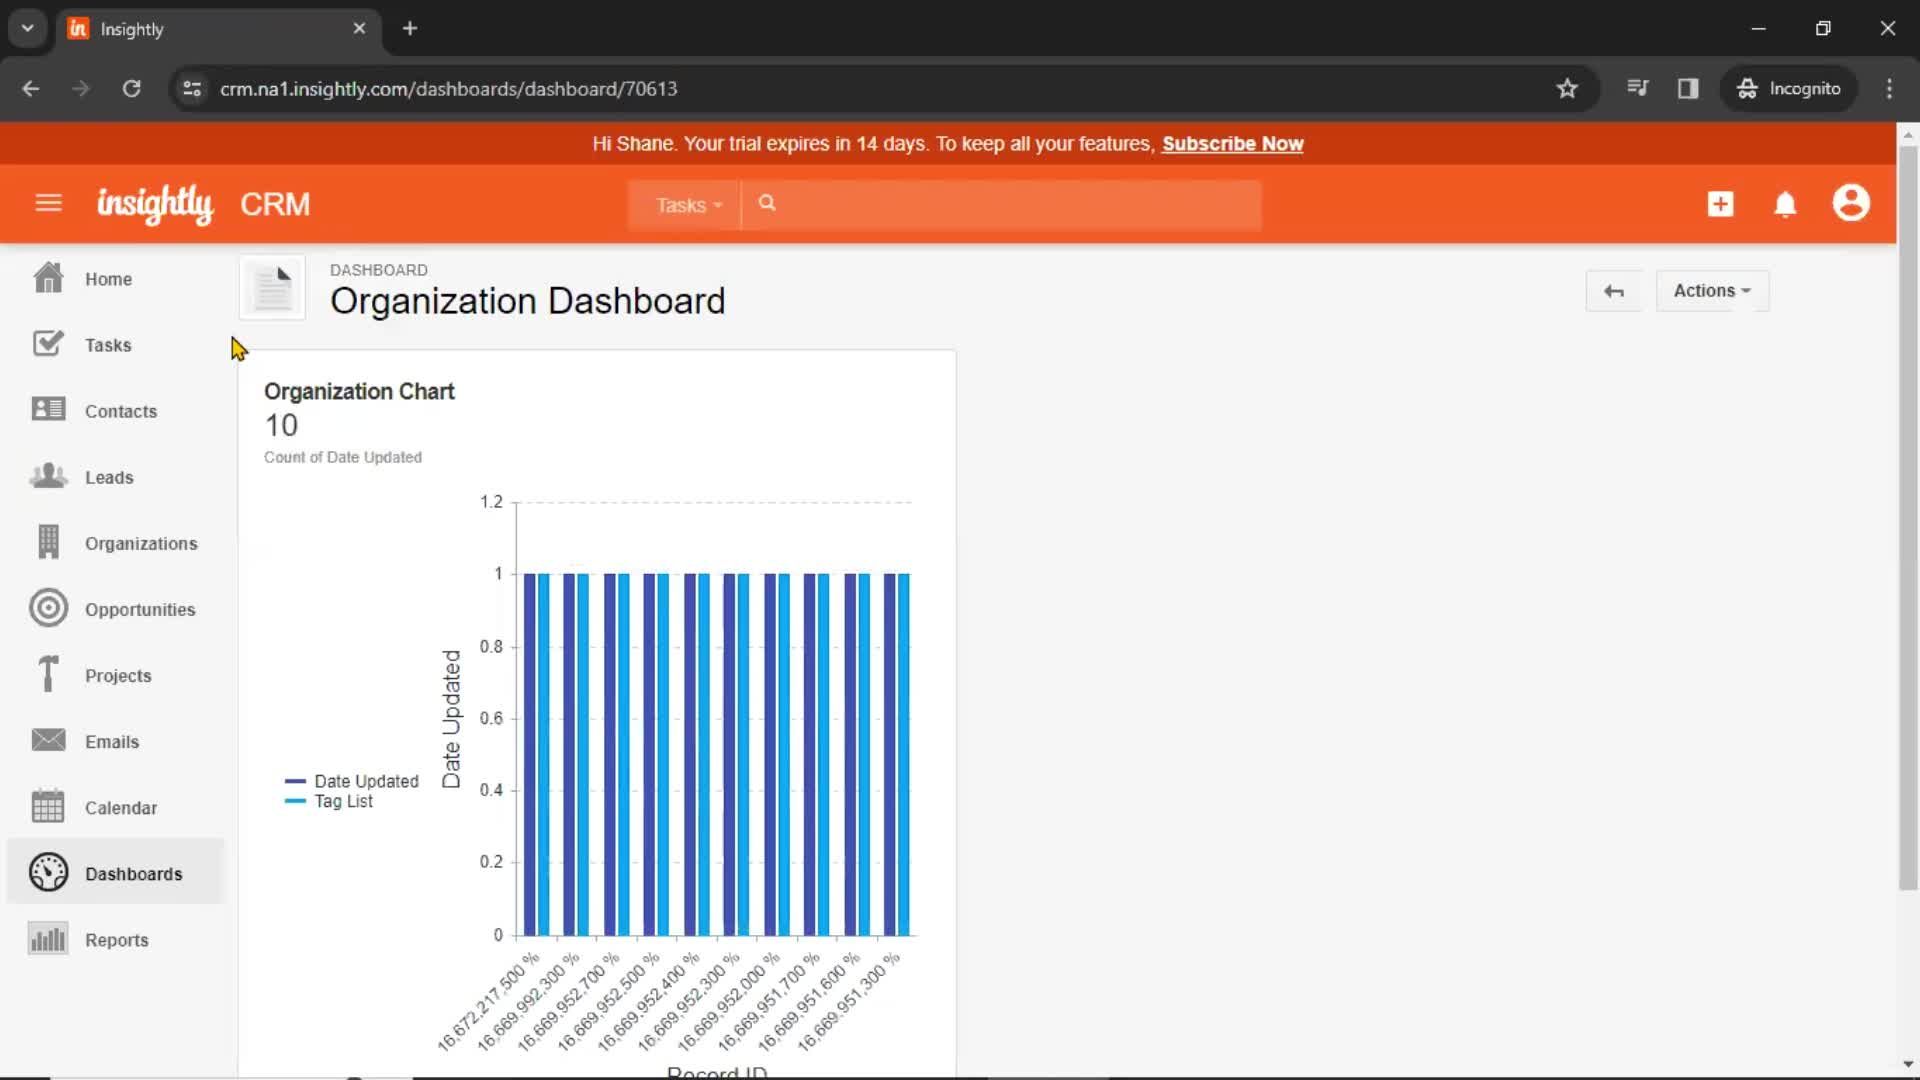Click the Calendar icon in sidebar

pos(46,807)
